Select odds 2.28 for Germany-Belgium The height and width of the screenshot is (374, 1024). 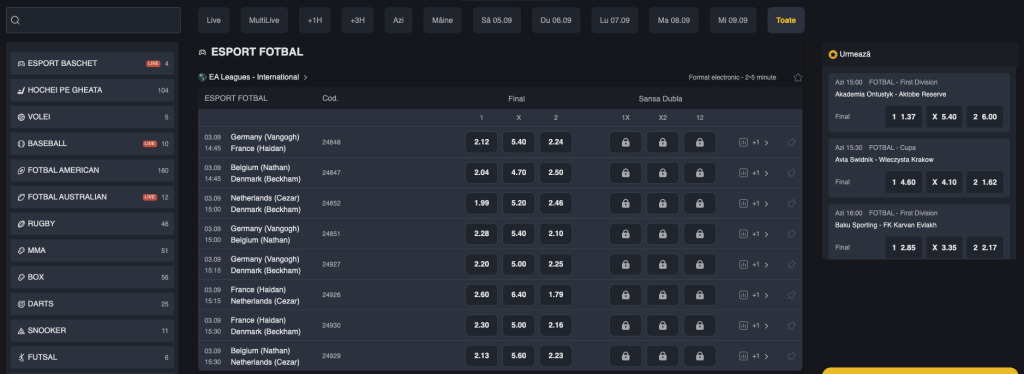481,234
